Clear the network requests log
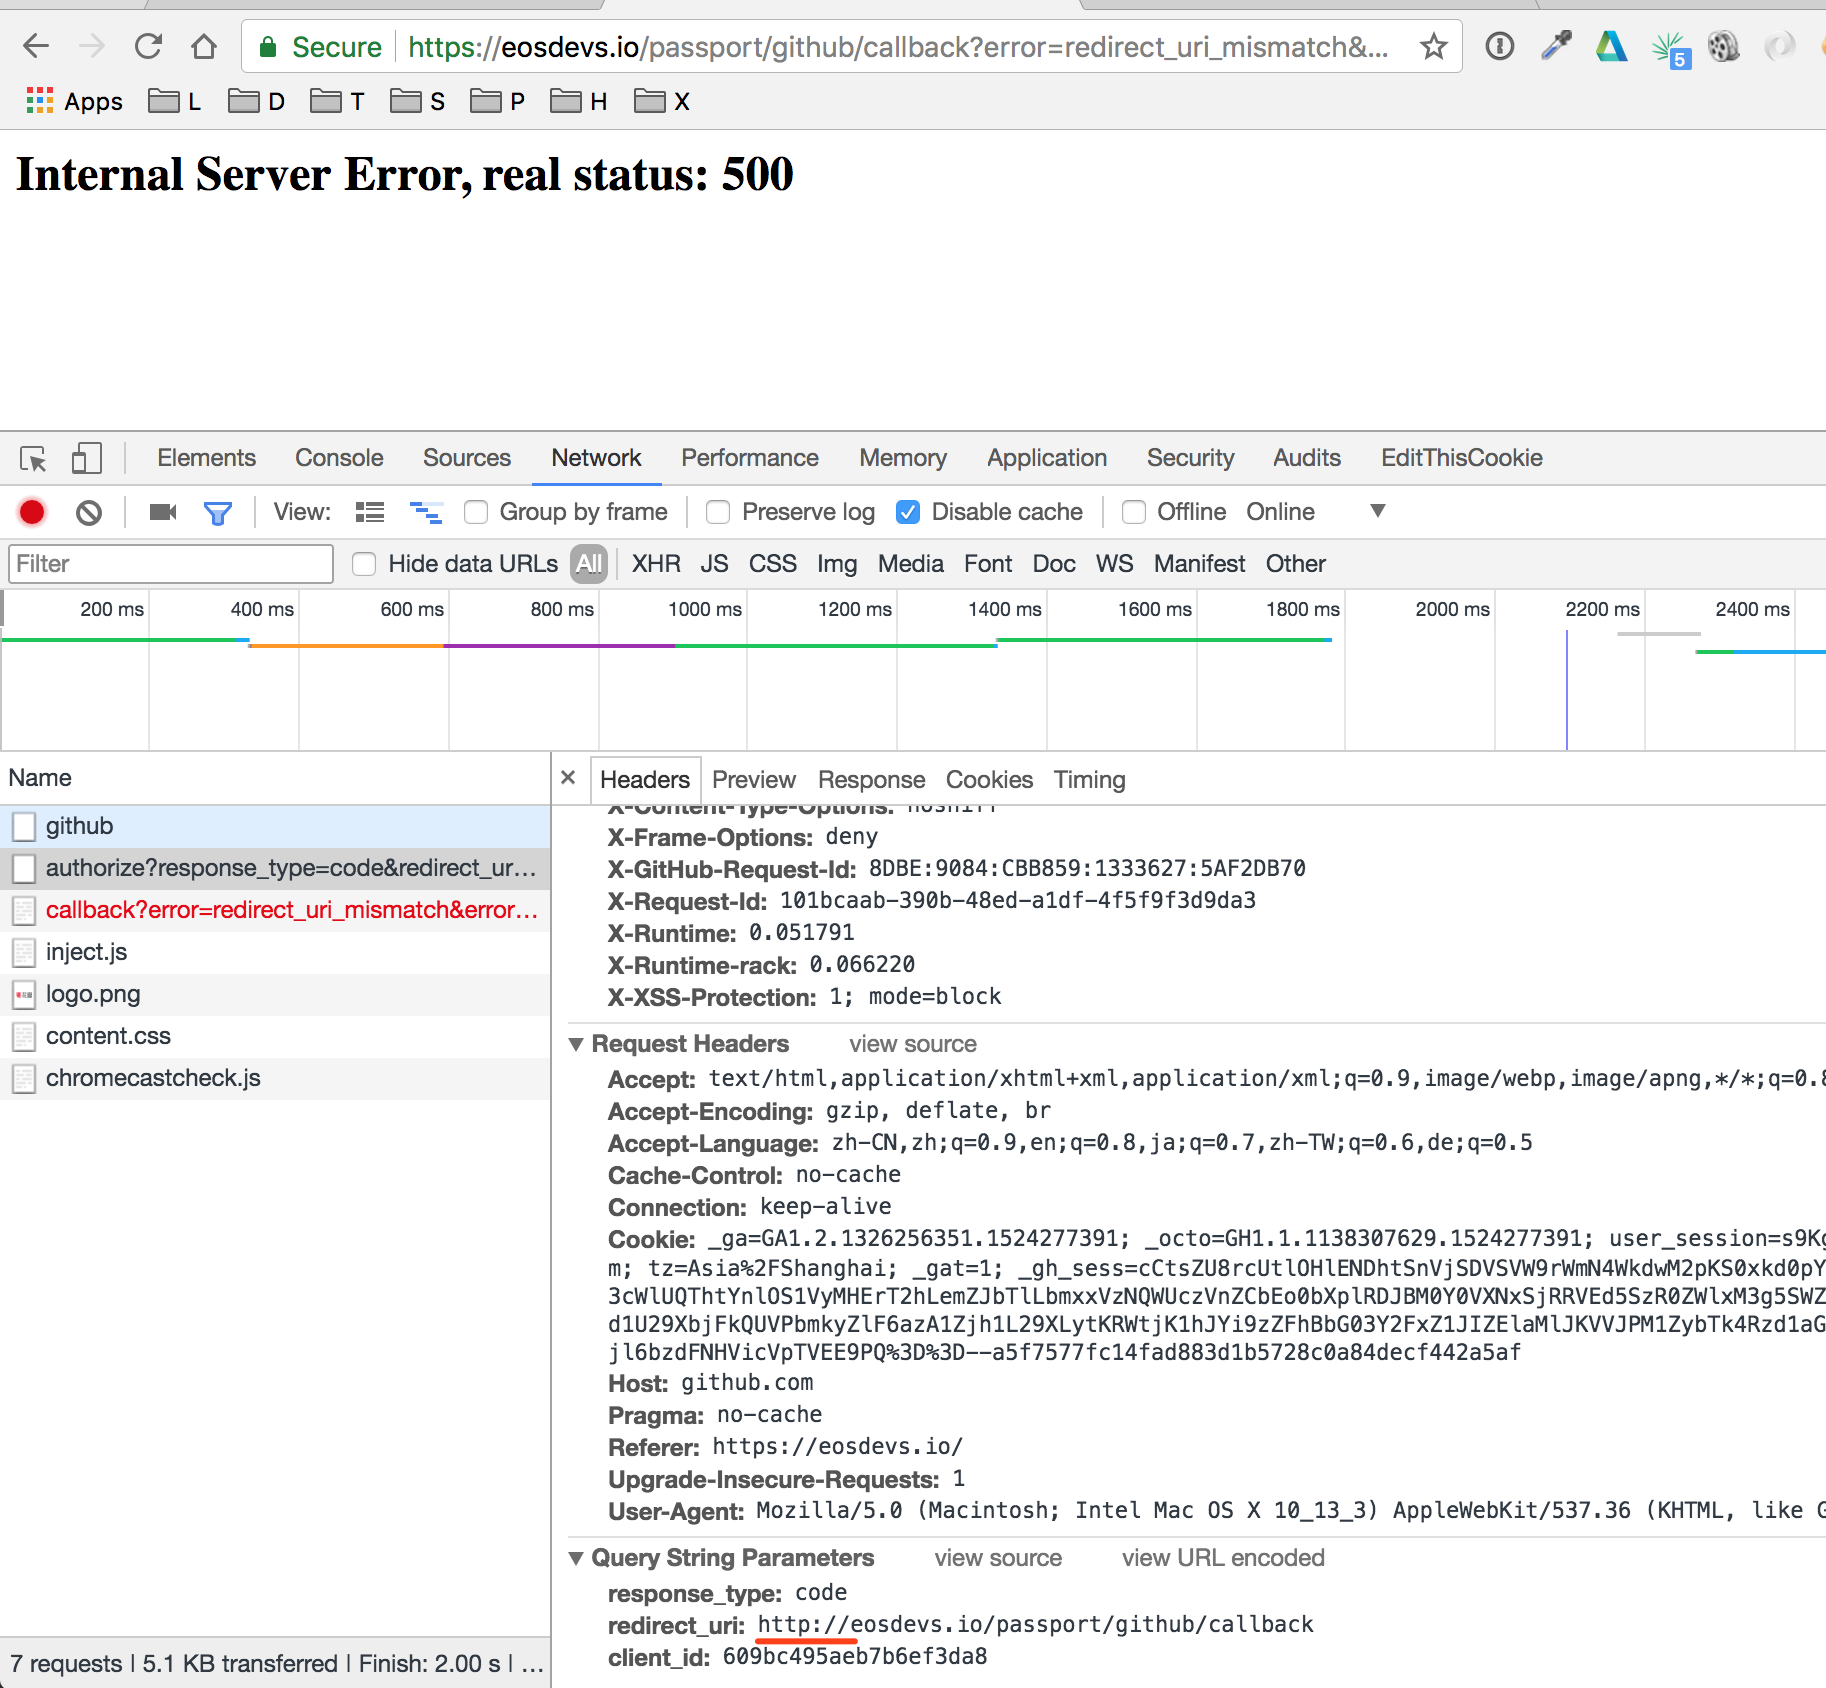Screen dimensions: 1826x1688 click(x=89, y=512)
